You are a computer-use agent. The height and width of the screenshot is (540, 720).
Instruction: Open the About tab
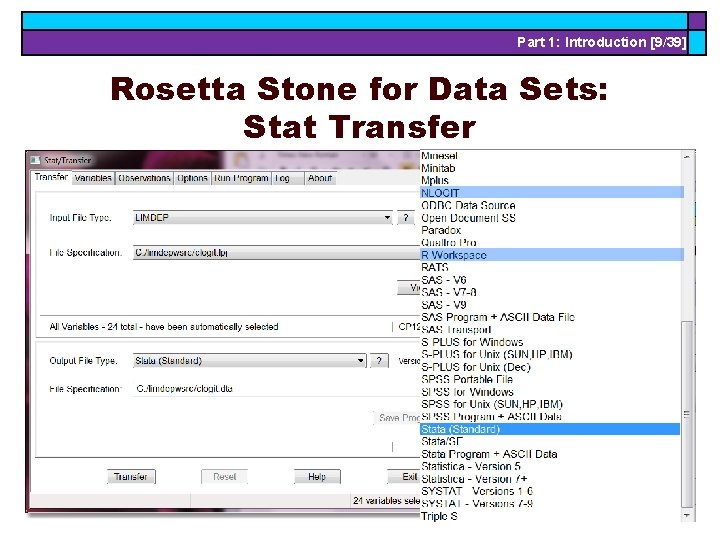click(320, 178)
